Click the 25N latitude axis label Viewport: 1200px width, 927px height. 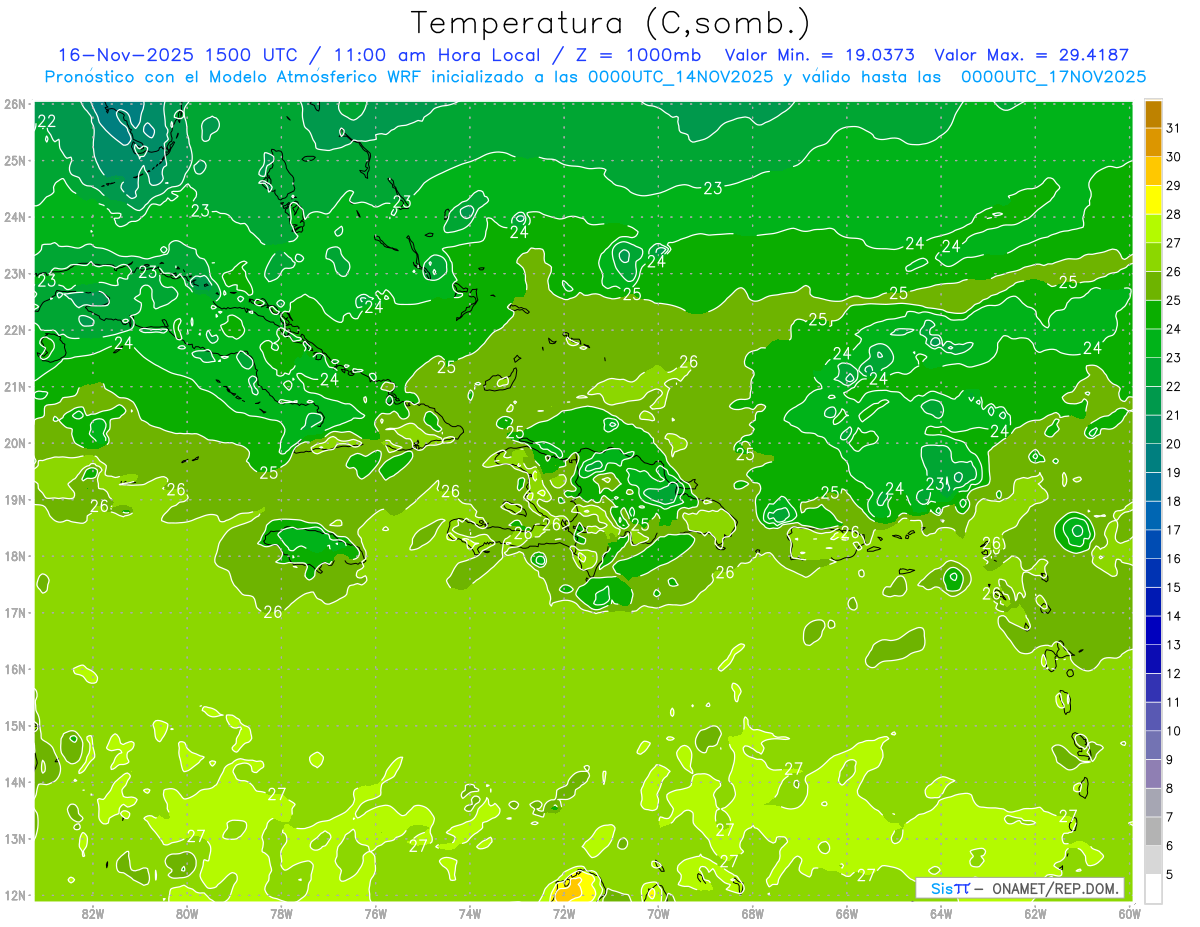14,160
